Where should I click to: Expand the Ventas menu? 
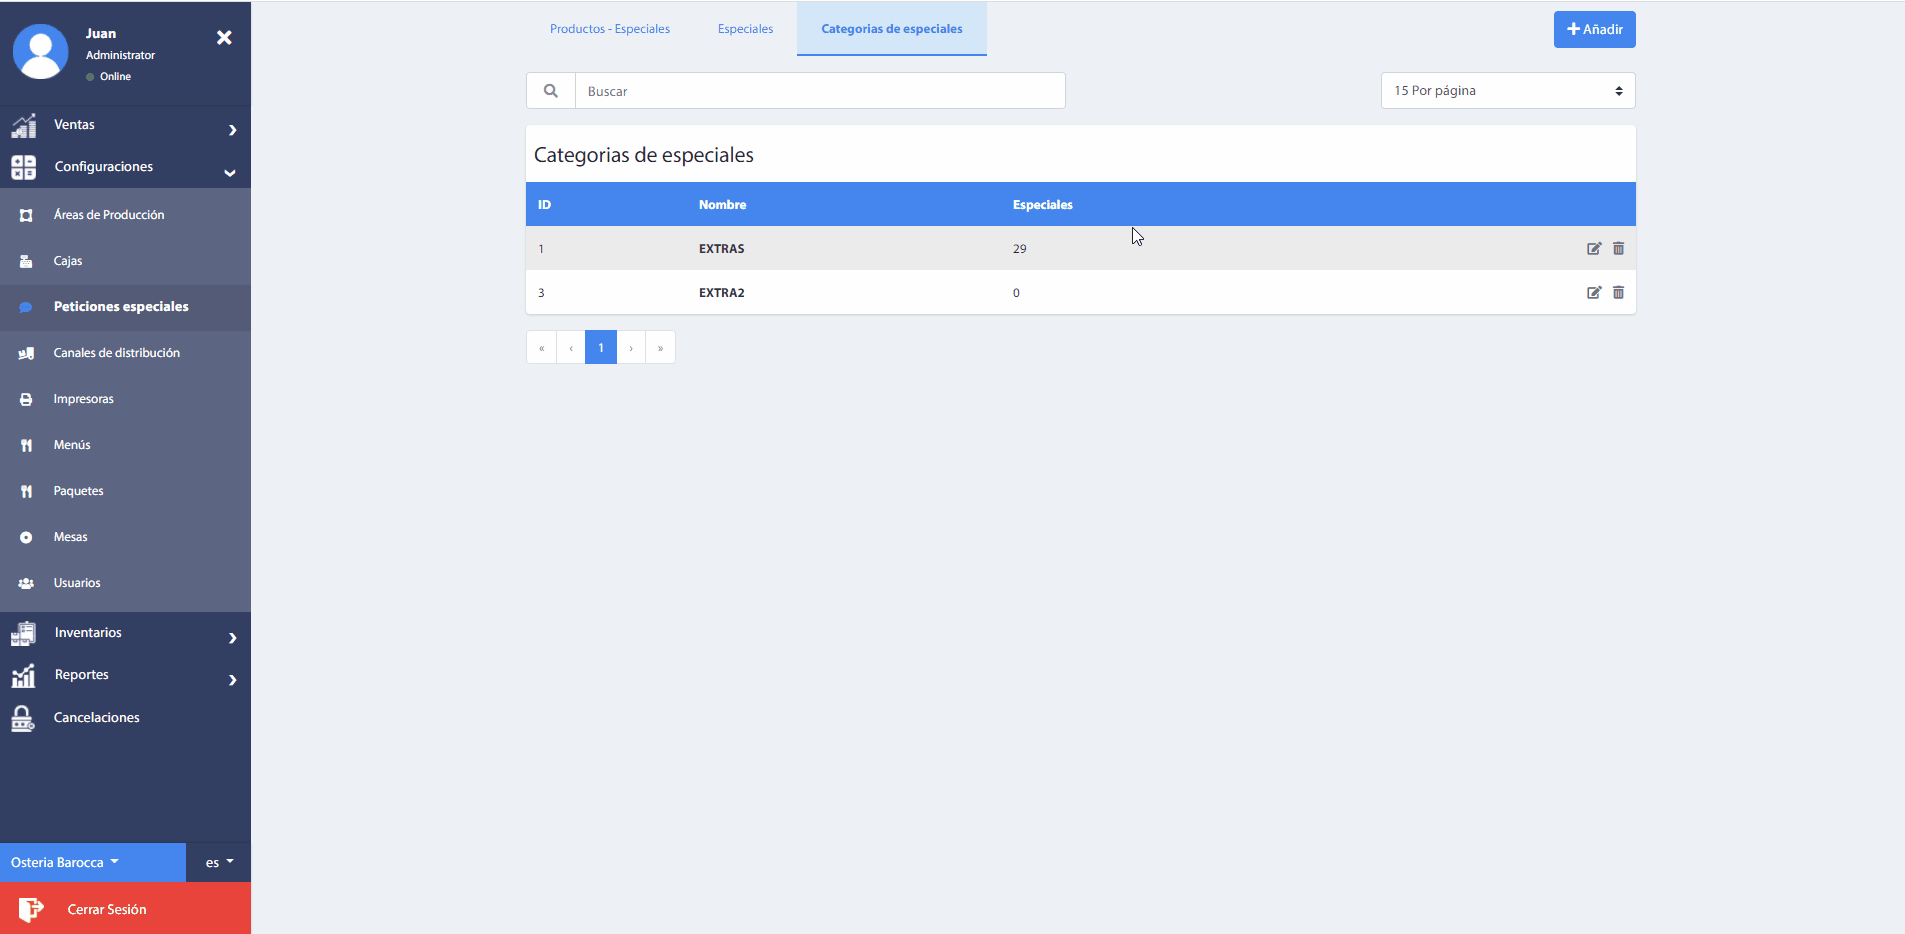125,125
